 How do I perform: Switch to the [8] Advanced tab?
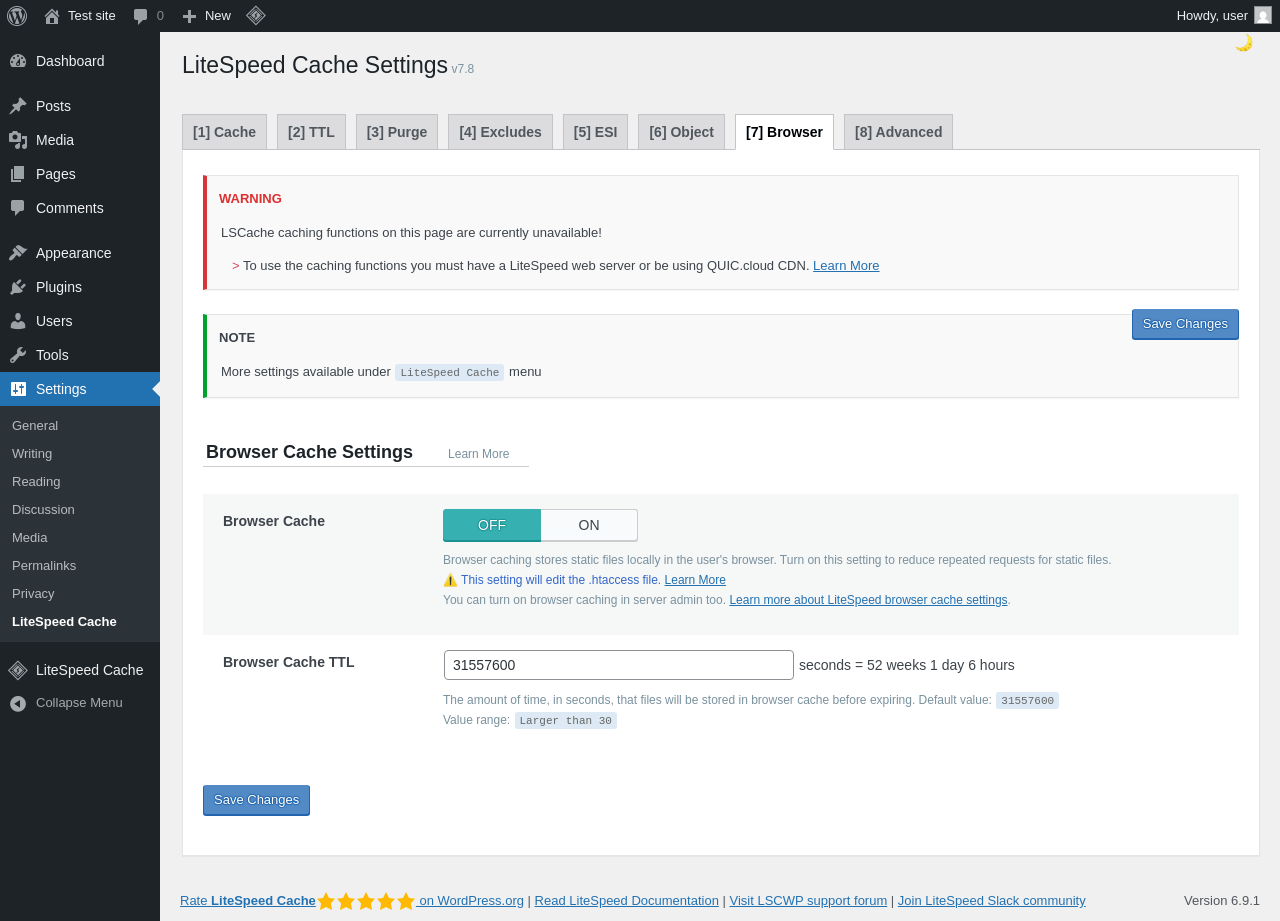898,132
